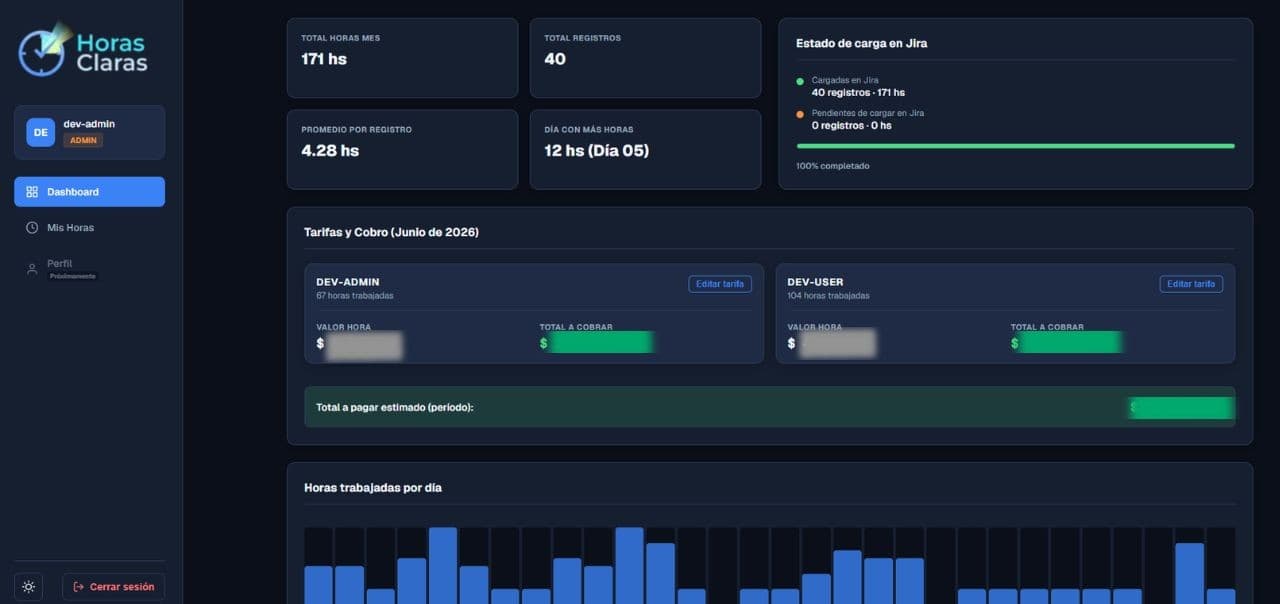
Task: Click '0 registros · 0 hs' text
Action: coord(852,125)
